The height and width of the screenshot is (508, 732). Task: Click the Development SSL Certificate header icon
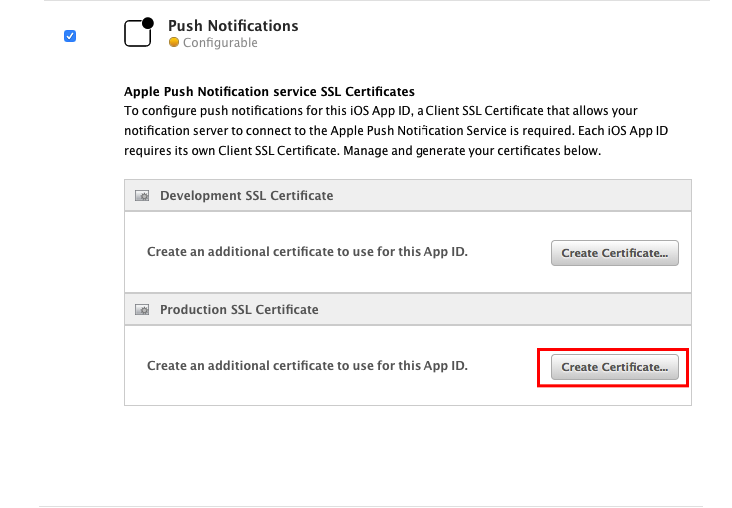tap(142, 196)
